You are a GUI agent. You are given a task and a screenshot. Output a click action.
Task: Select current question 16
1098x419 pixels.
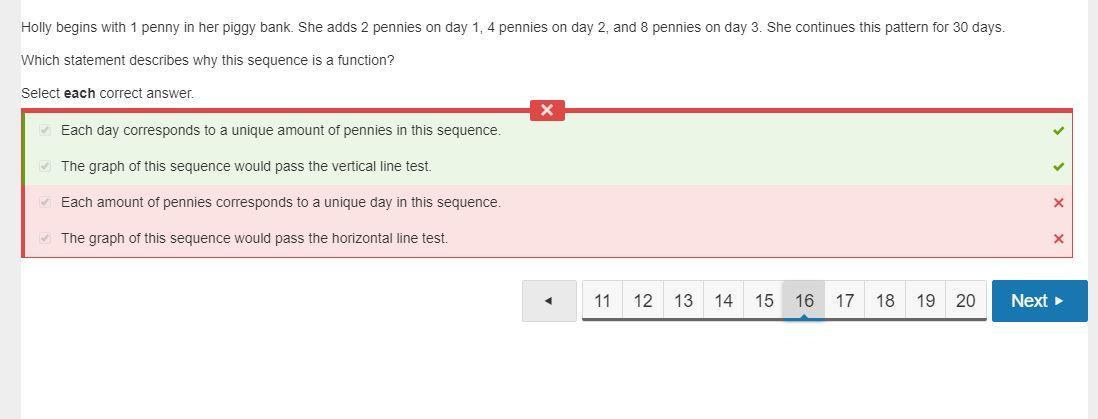coord(804,301)
